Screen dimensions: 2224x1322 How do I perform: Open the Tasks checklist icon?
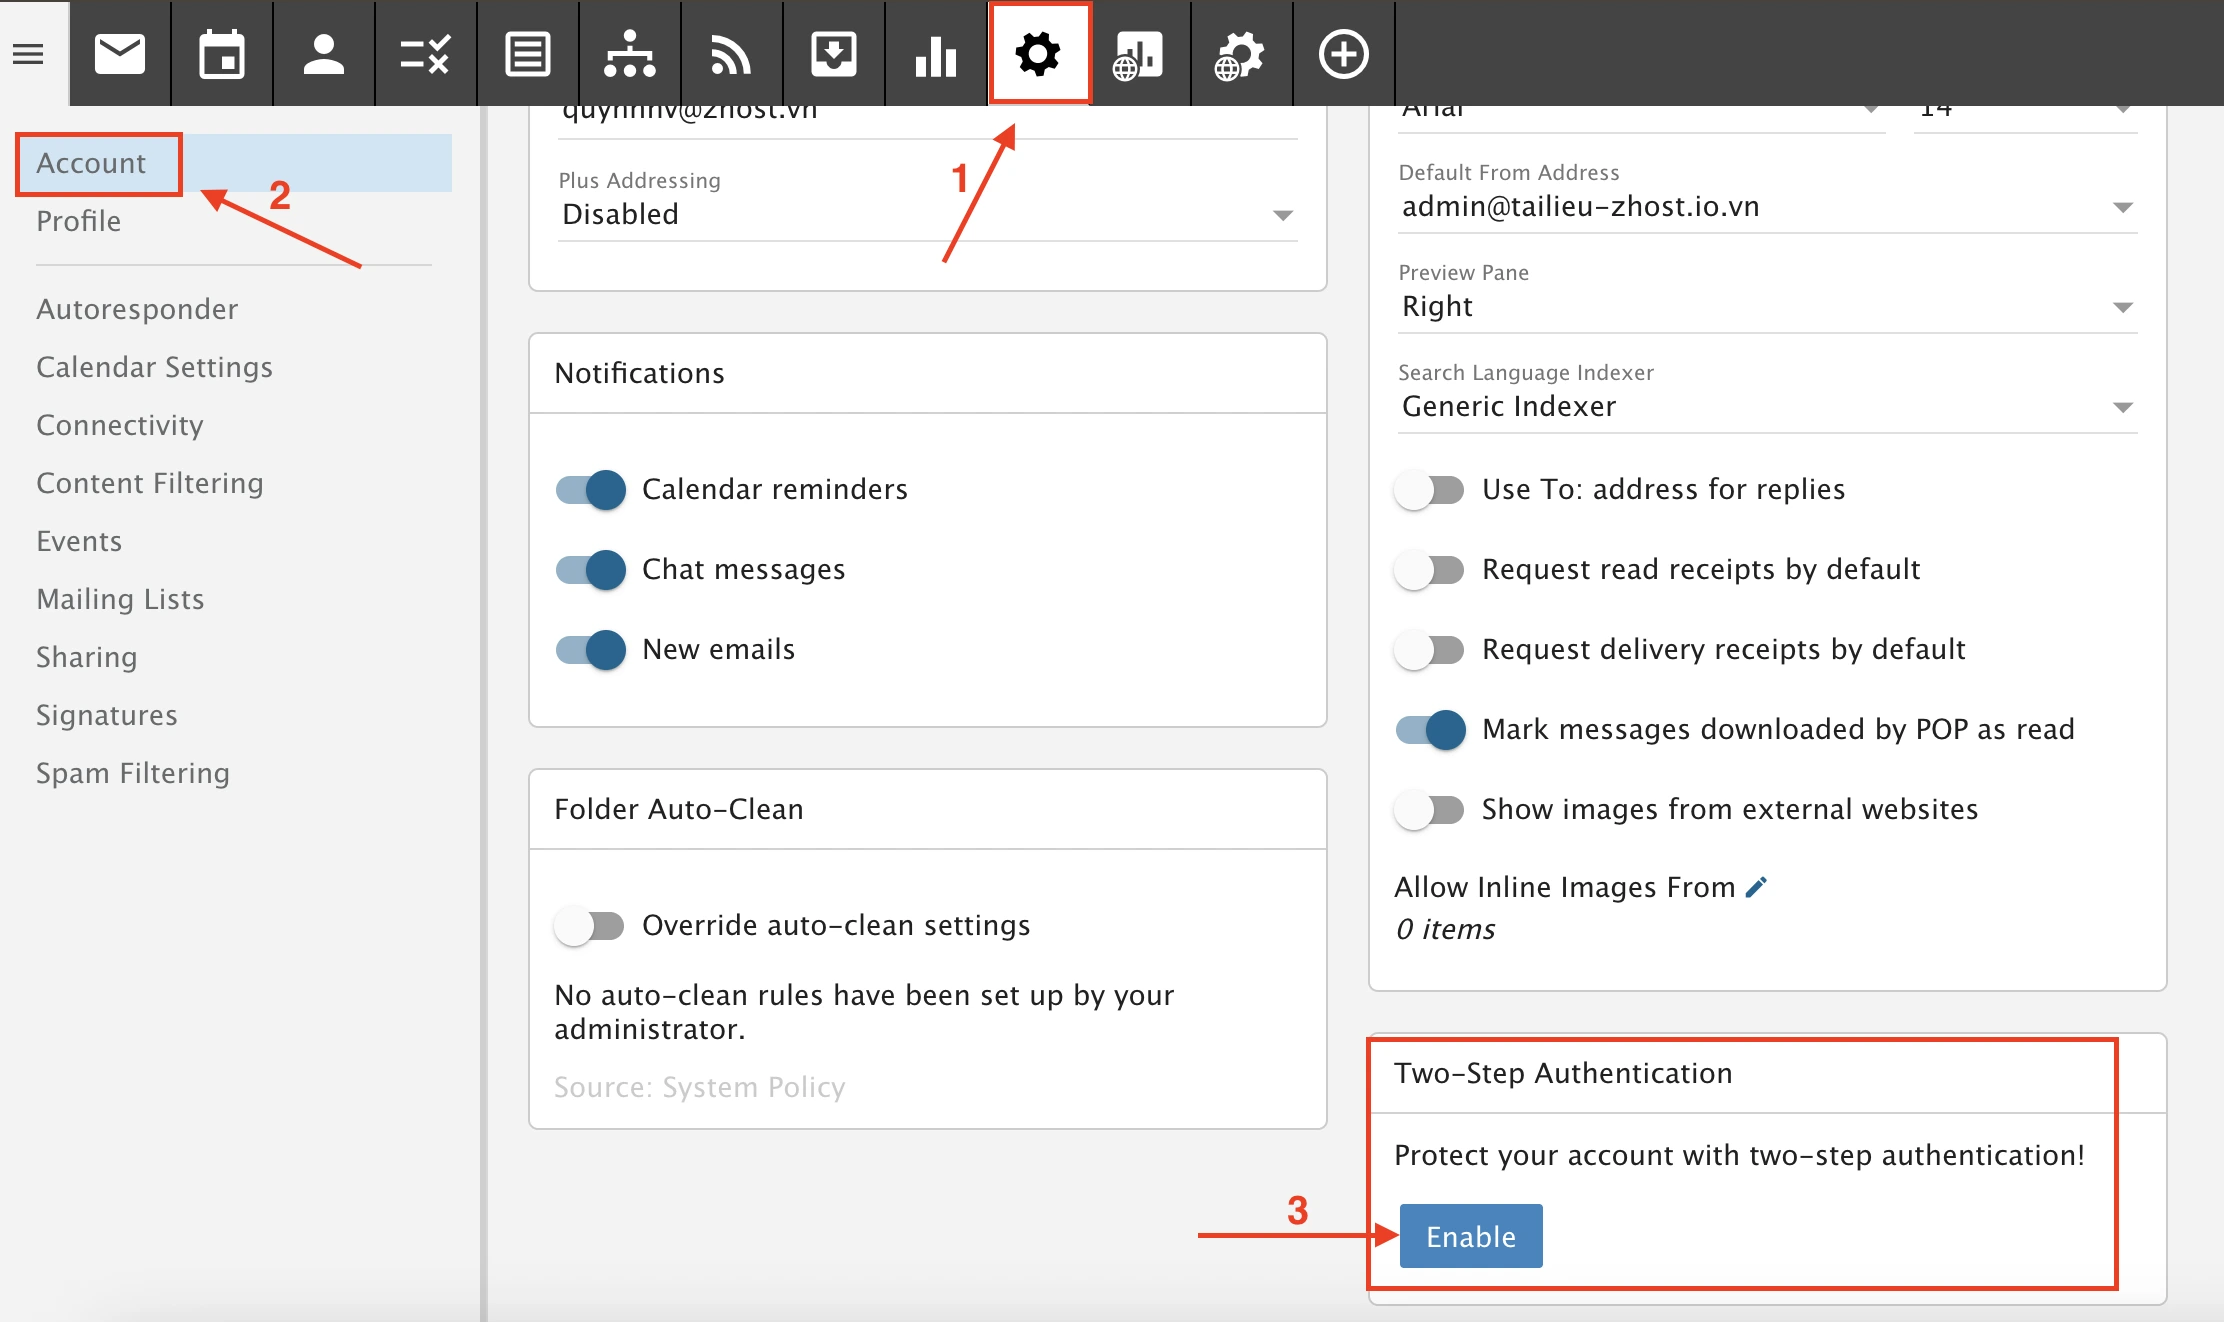pos(425,54)
